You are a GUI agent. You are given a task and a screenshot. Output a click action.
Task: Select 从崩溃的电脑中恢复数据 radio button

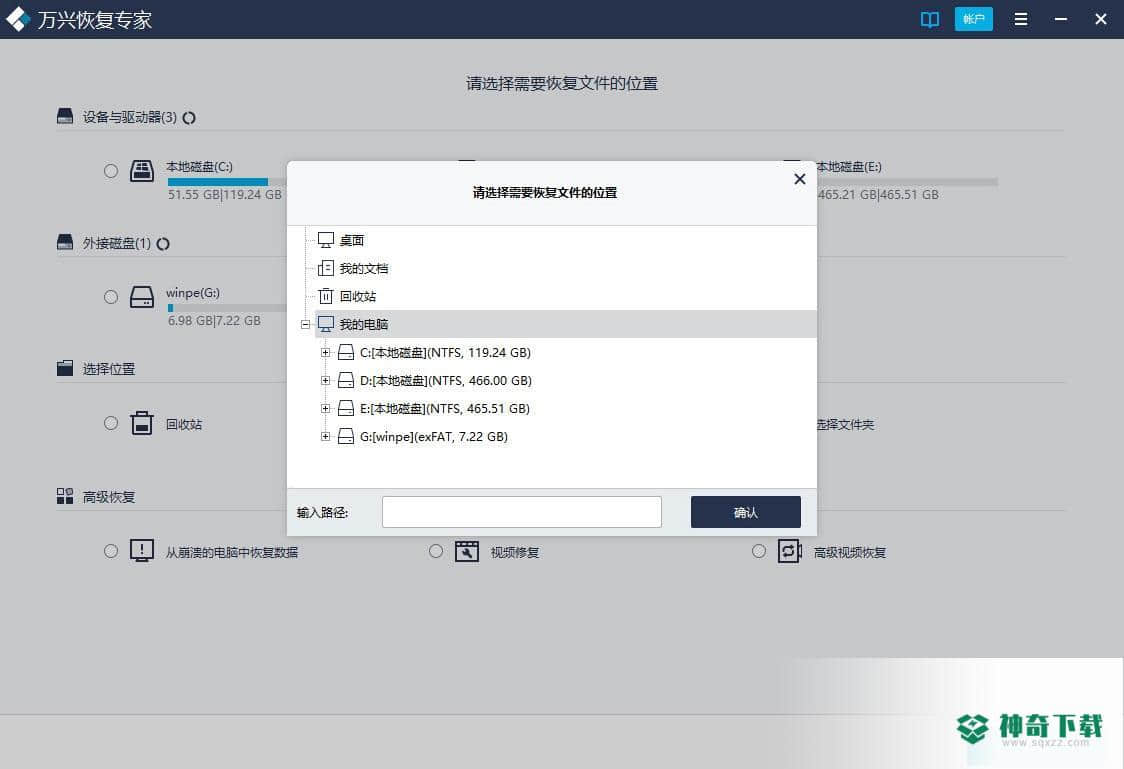click(110, 551)
